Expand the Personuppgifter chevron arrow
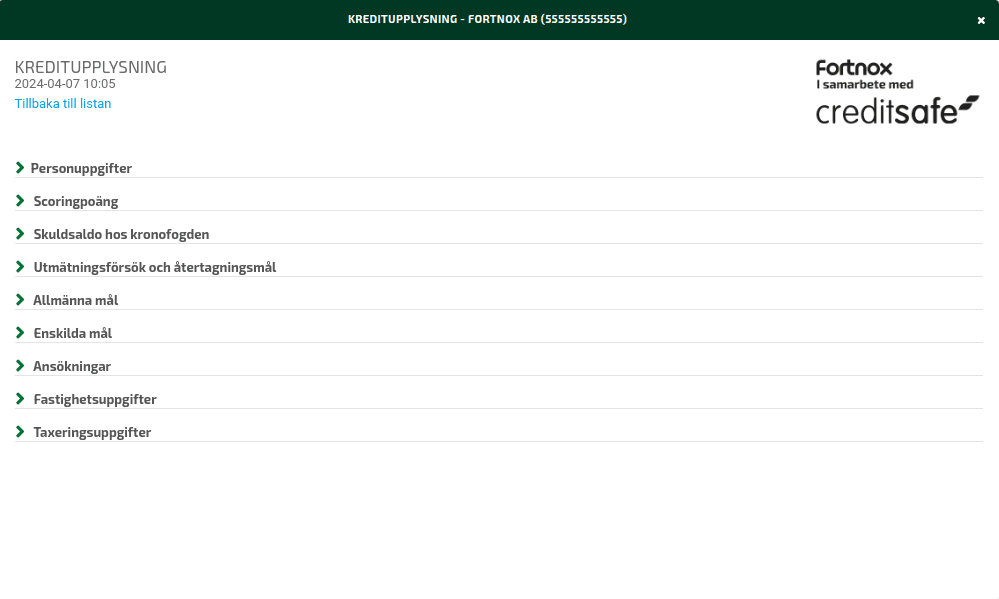 pyautogui.click(x=20, y=168)
